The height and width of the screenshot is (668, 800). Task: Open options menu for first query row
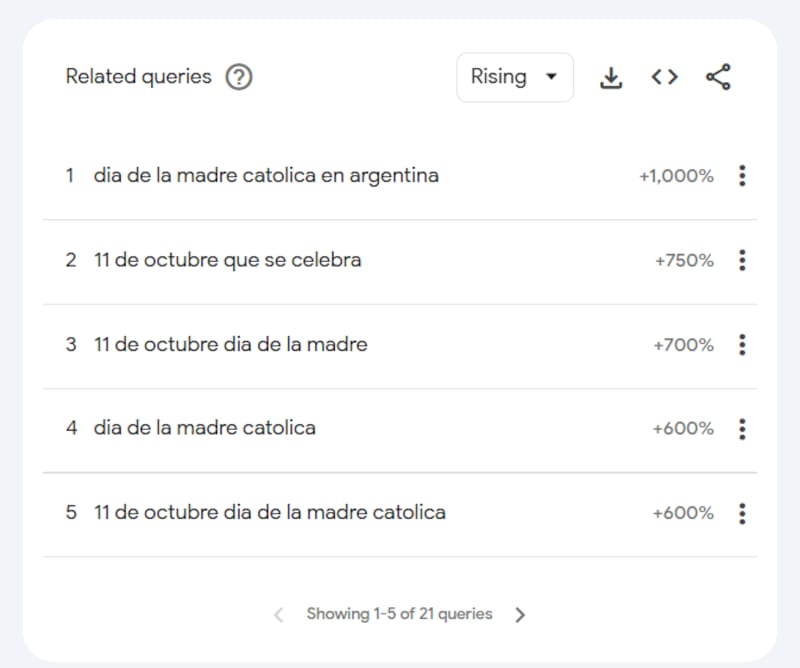click(x=742, y=176)
